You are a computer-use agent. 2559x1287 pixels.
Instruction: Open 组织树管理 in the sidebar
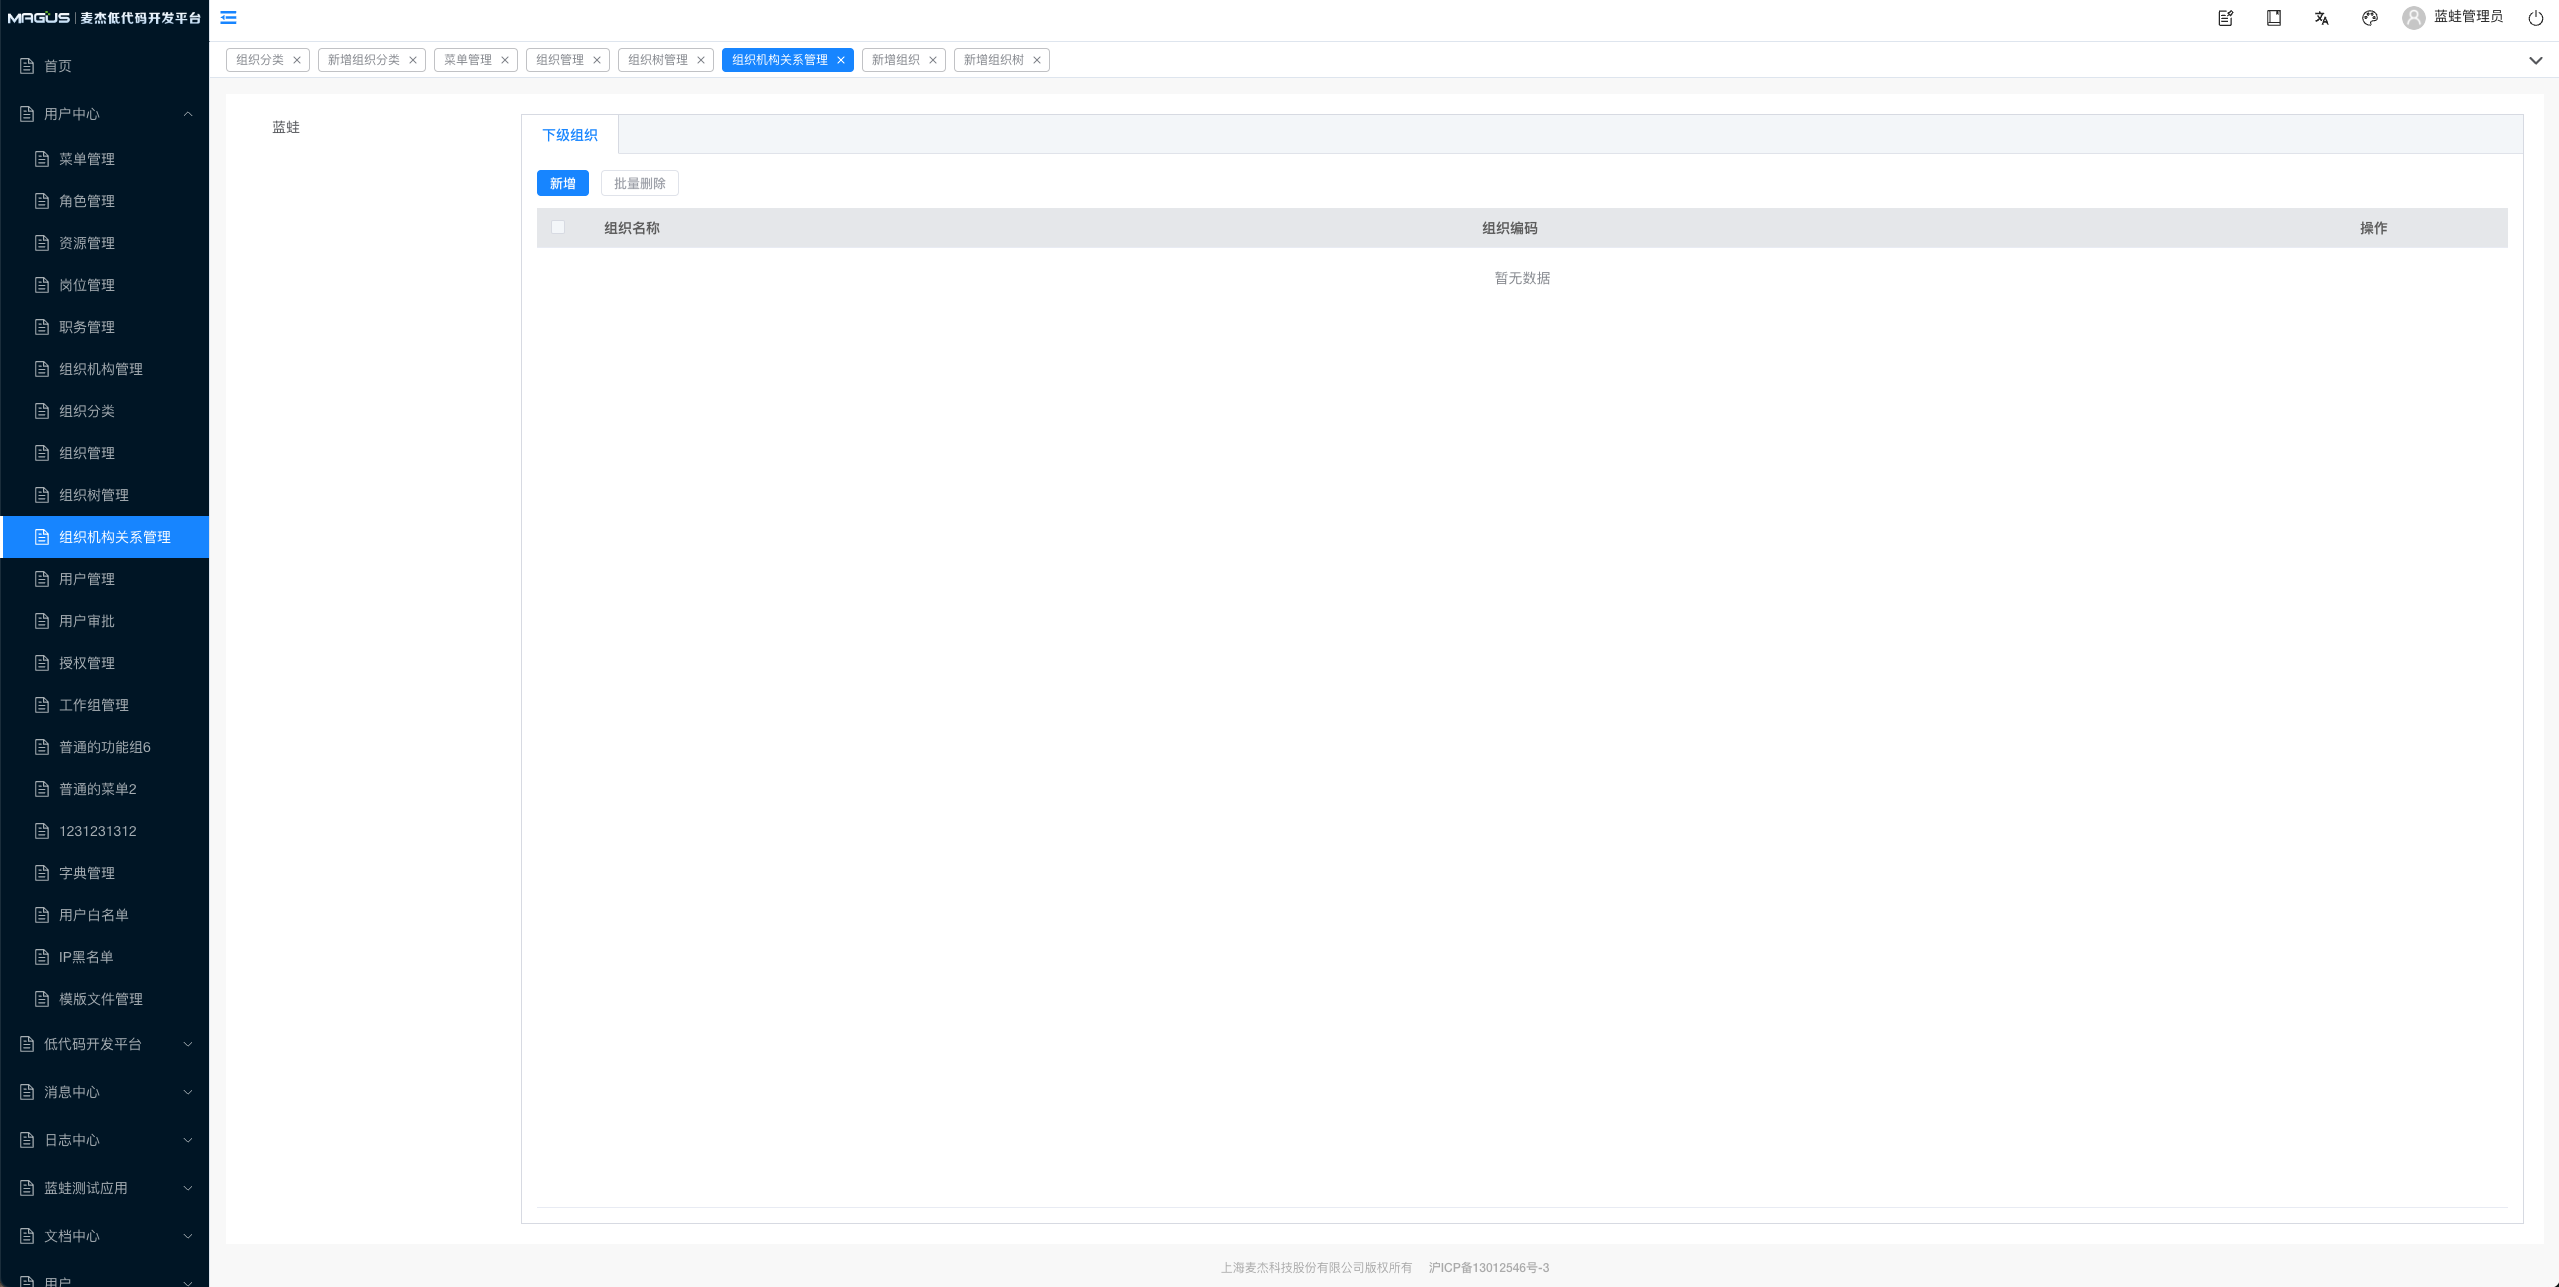104,495
